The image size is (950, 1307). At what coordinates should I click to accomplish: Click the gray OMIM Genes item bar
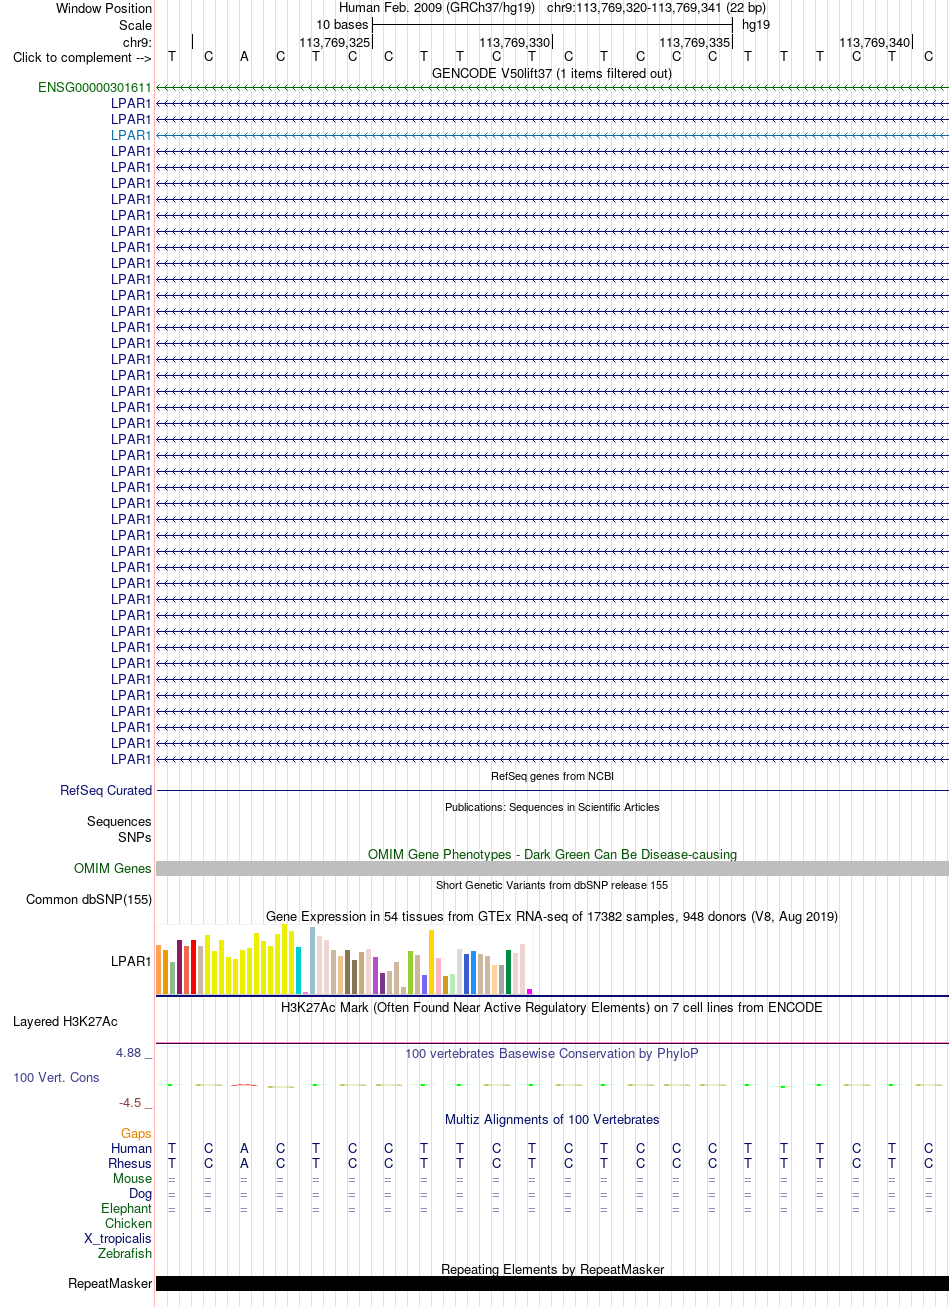552,868
